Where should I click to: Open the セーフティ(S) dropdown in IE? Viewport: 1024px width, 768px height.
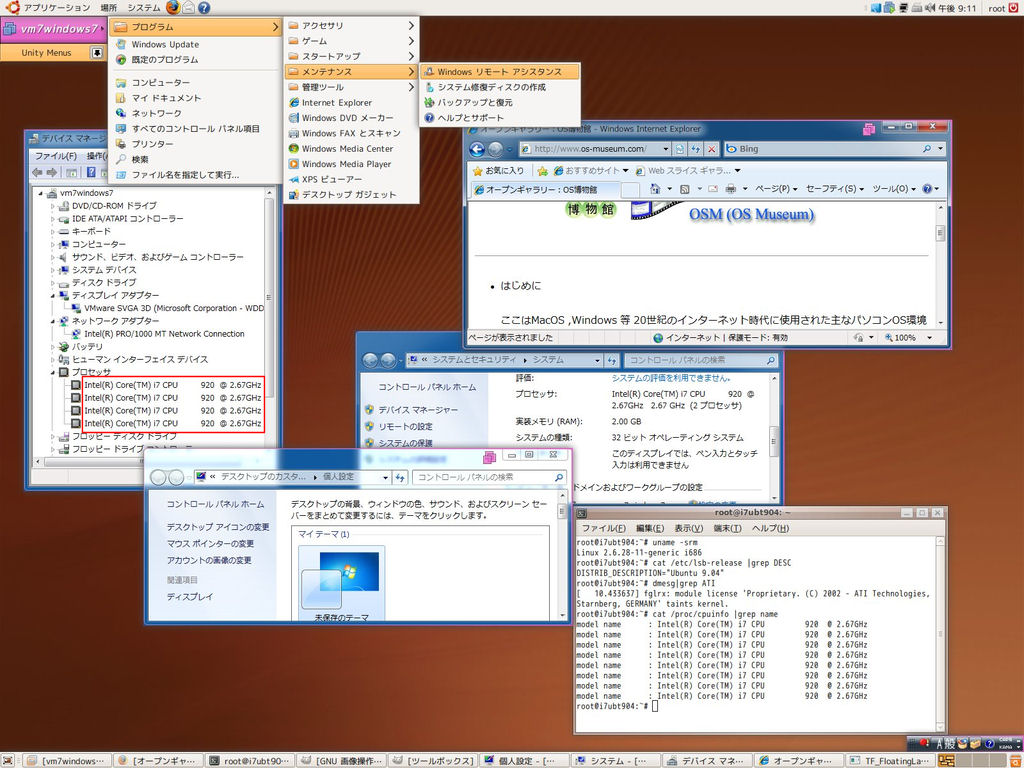pos(835,189)
